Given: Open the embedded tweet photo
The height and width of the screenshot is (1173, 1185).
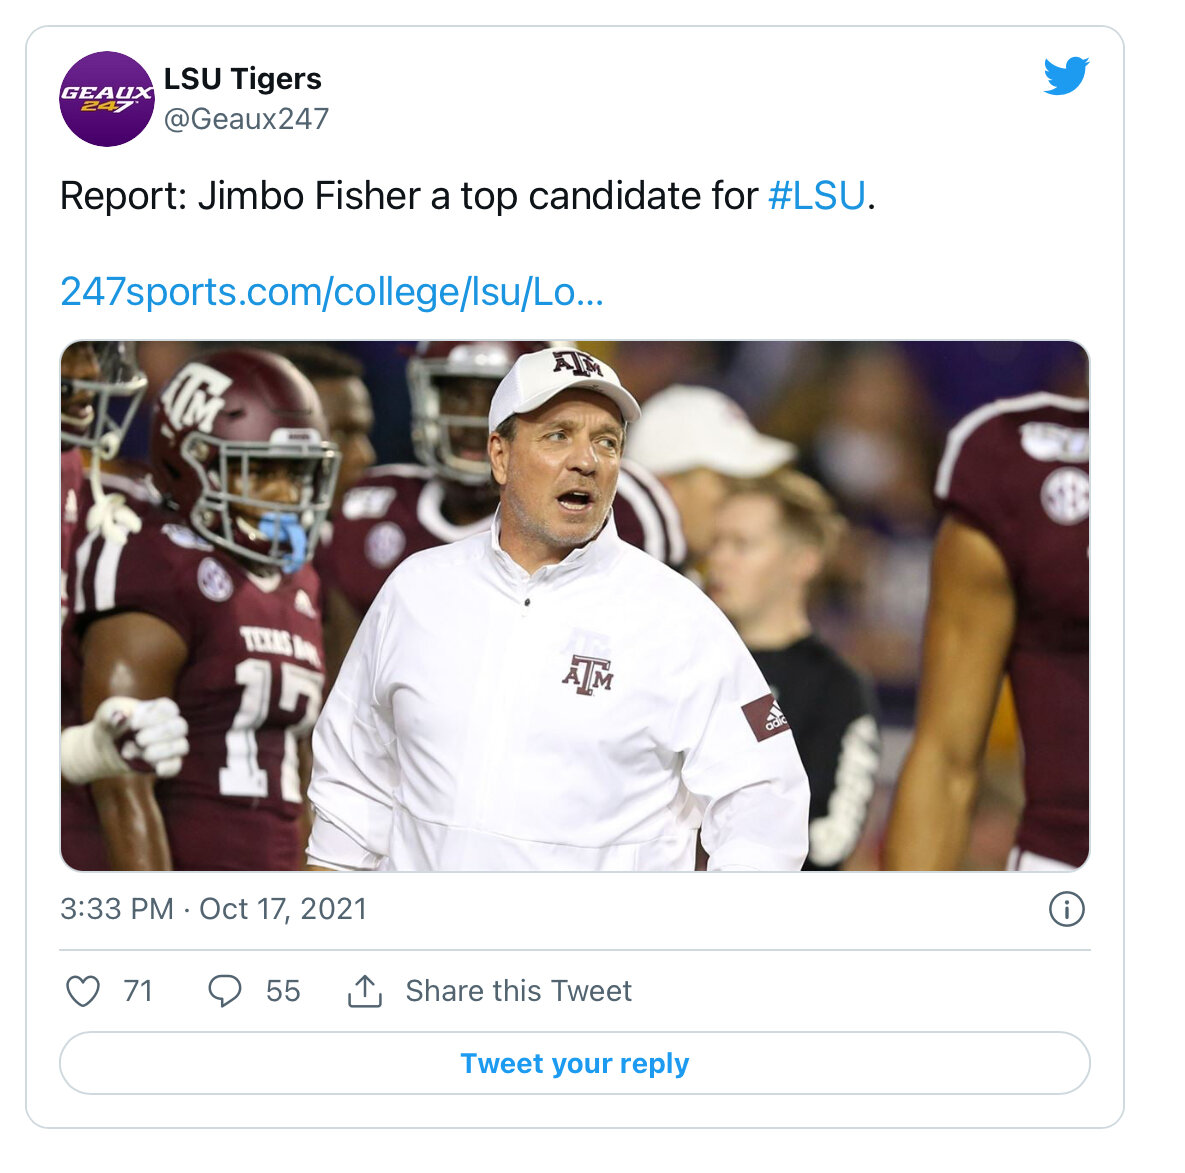Looking at the screenshot, I should 575,605.
